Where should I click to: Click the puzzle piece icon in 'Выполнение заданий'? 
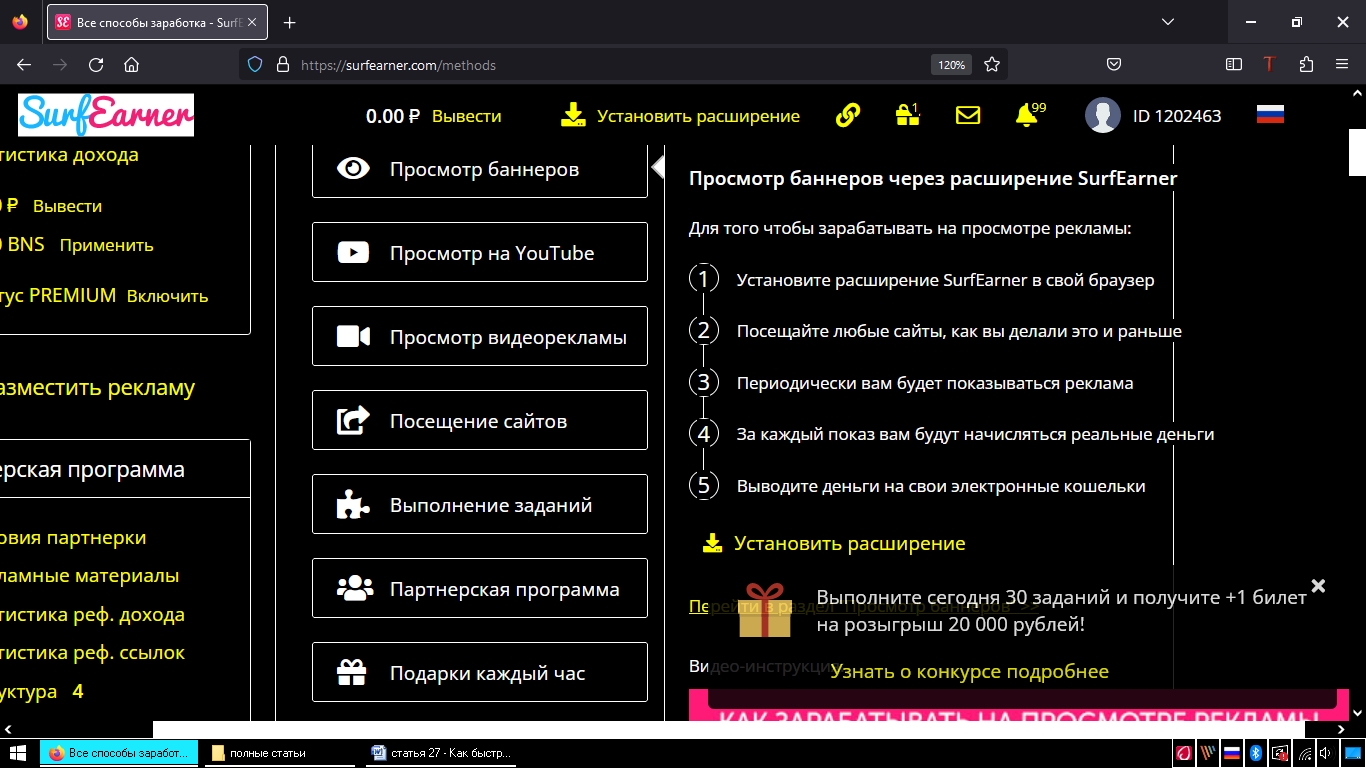tap(353, 505)
